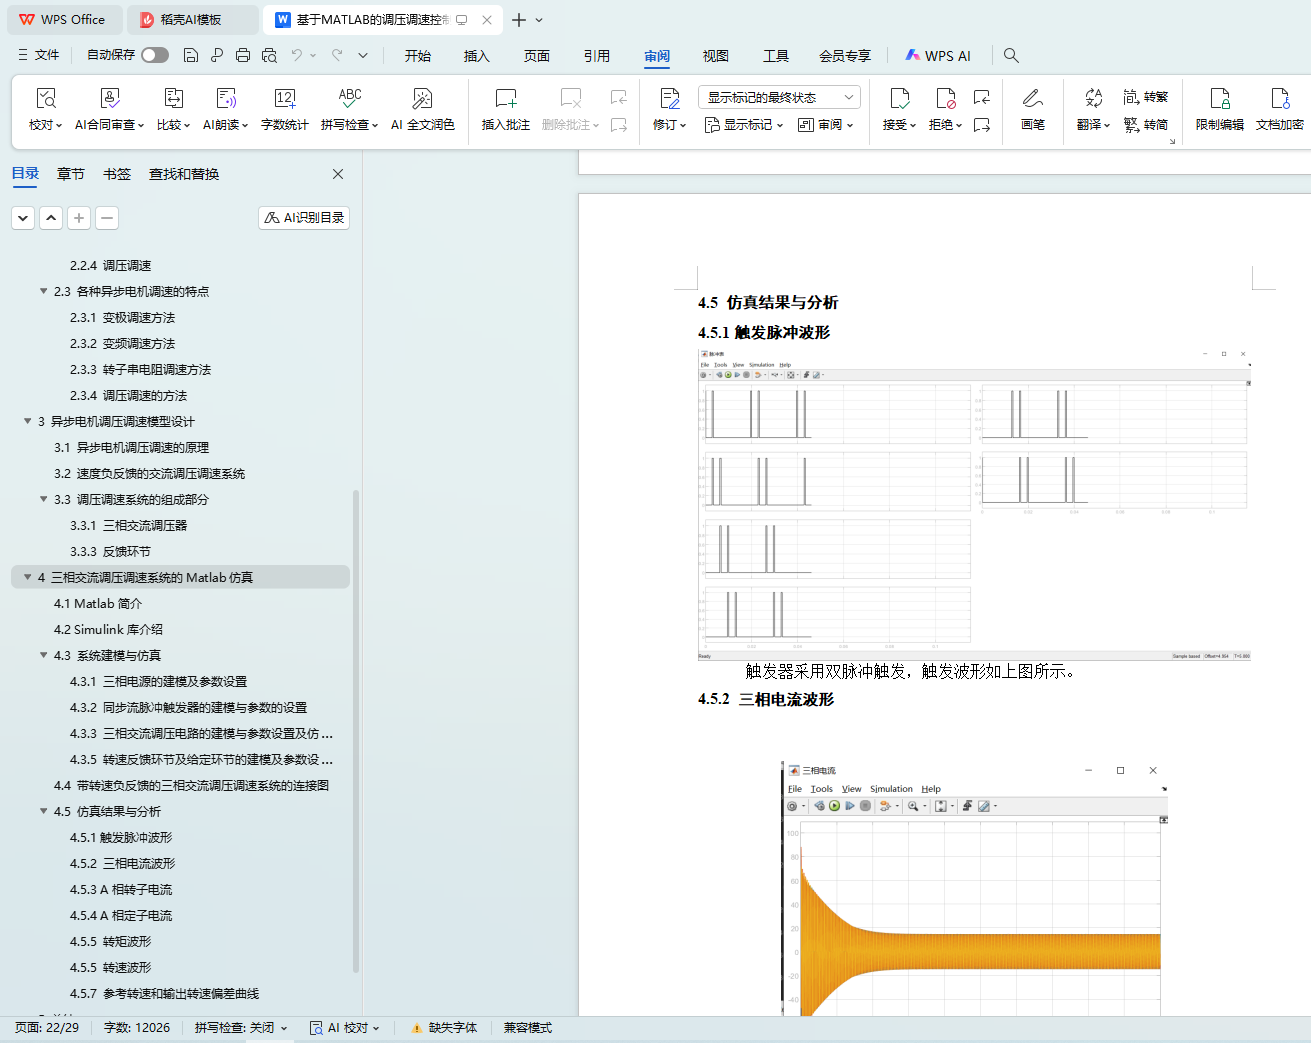Screen dimensions: 1311x1043
Task: Click the search magnifier icon in menu bar
Action: point(1011,56)
